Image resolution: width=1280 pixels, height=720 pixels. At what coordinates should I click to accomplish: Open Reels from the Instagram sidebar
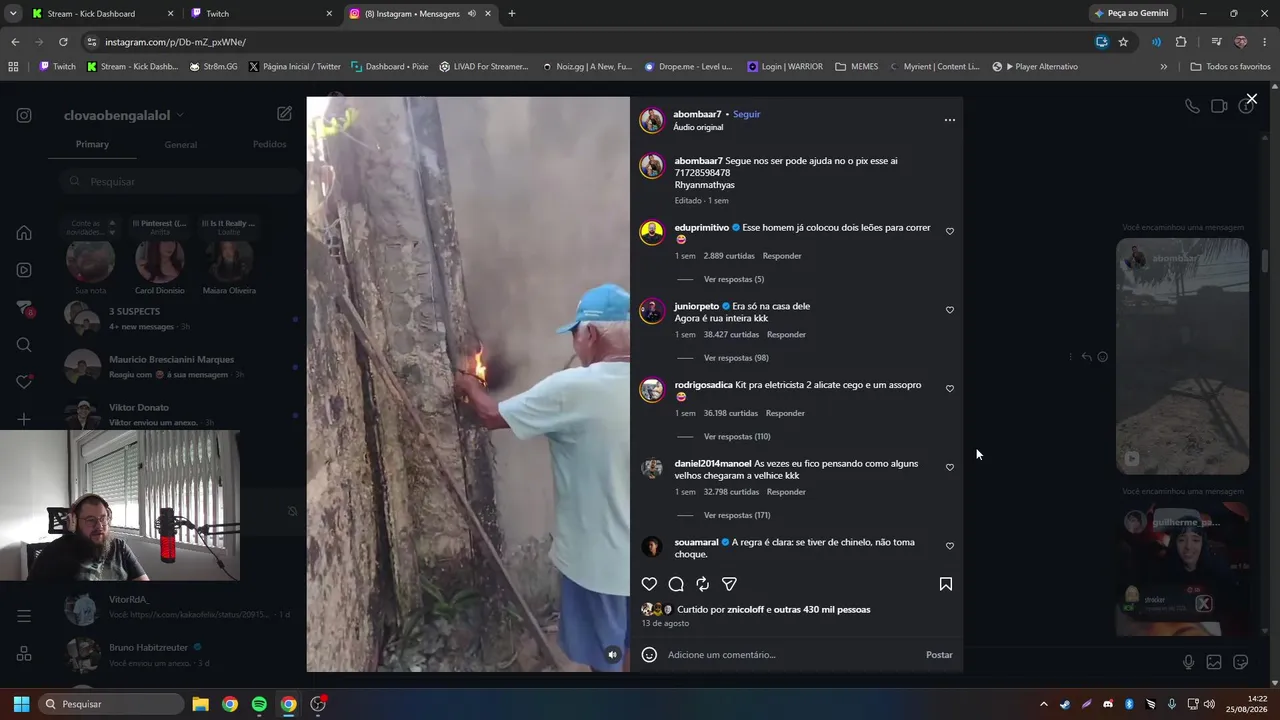pyautogui.click(x=24, y=270)
